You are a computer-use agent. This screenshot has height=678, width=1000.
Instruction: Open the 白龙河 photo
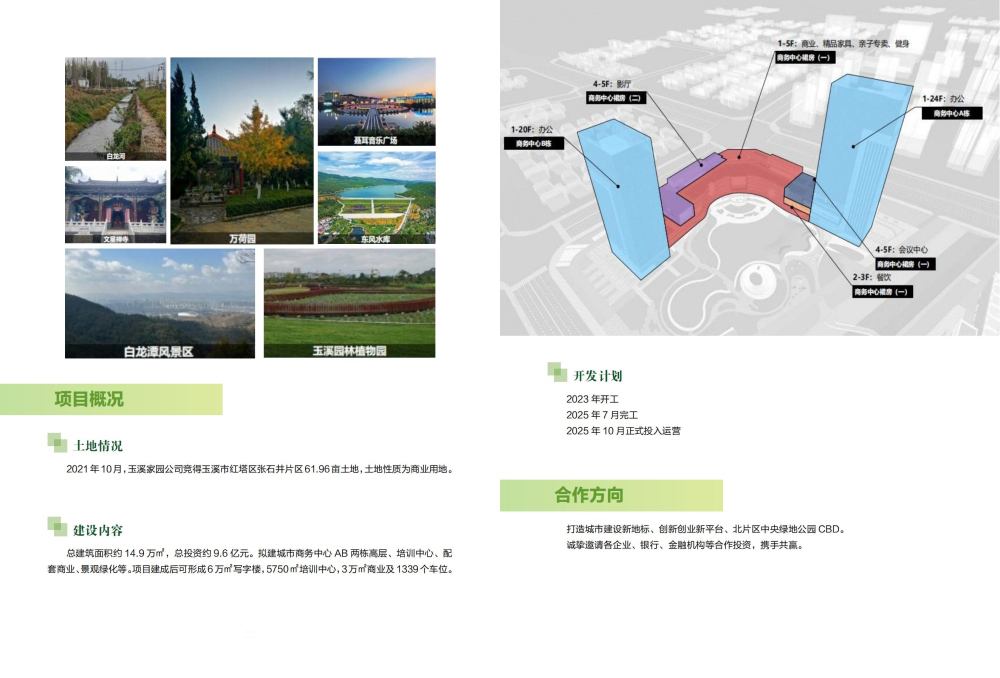pos(114,109)
